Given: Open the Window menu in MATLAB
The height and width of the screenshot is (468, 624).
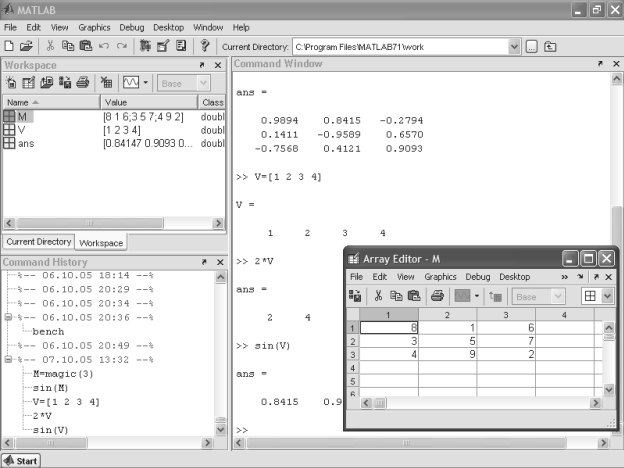Looking at the screenshot, I should (x=208, y=27).
